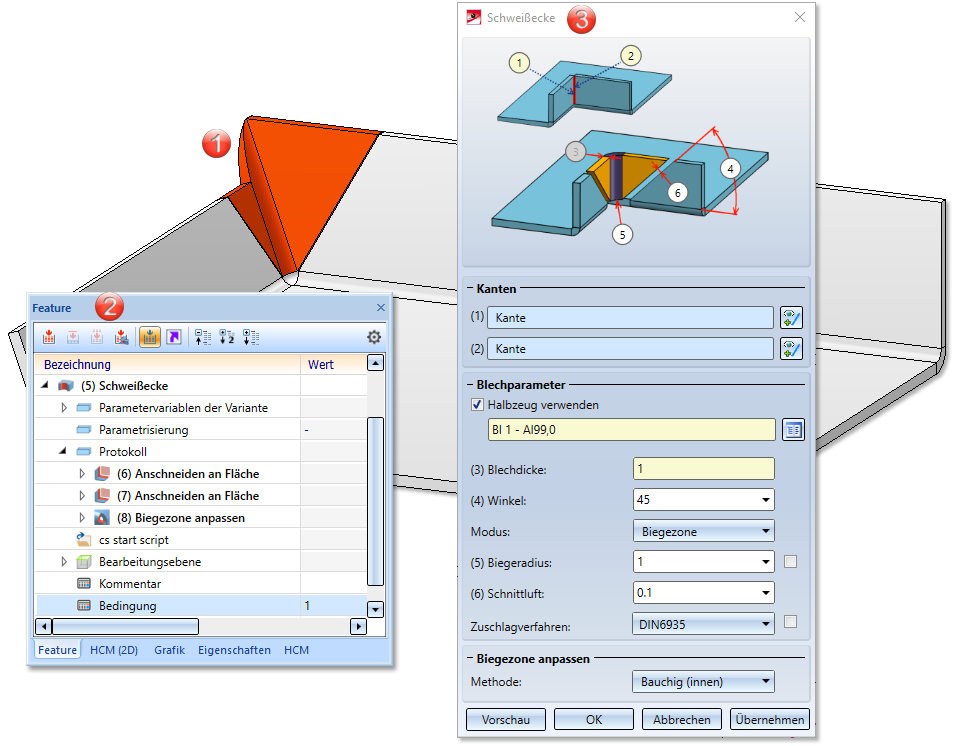The width and height of the screenshot is (970, 746).
Task: Click the first red recalculate feature toolbar icon
Action: coord(49,337)
